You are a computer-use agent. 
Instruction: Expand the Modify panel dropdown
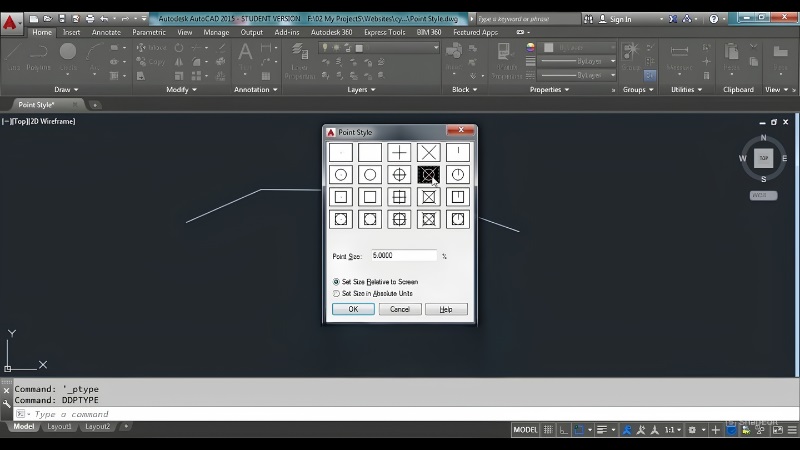coord(181,89)
